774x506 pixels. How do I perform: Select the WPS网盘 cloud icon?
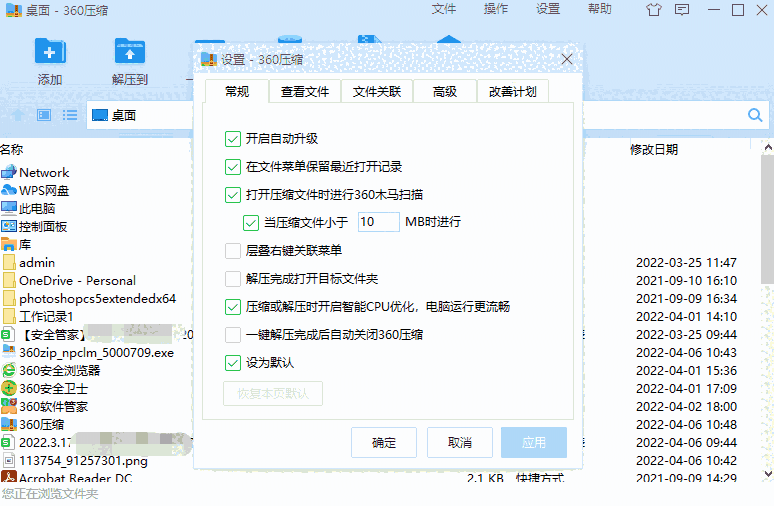point(9,190)
